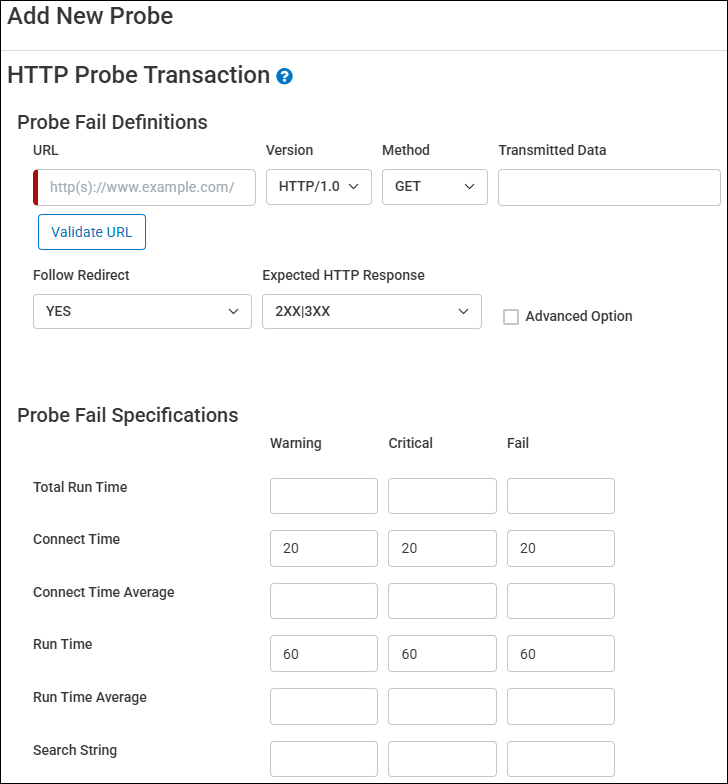Click the Total Run Time Warning field
The width and height of the screenshot is (728, 784).
324,496
